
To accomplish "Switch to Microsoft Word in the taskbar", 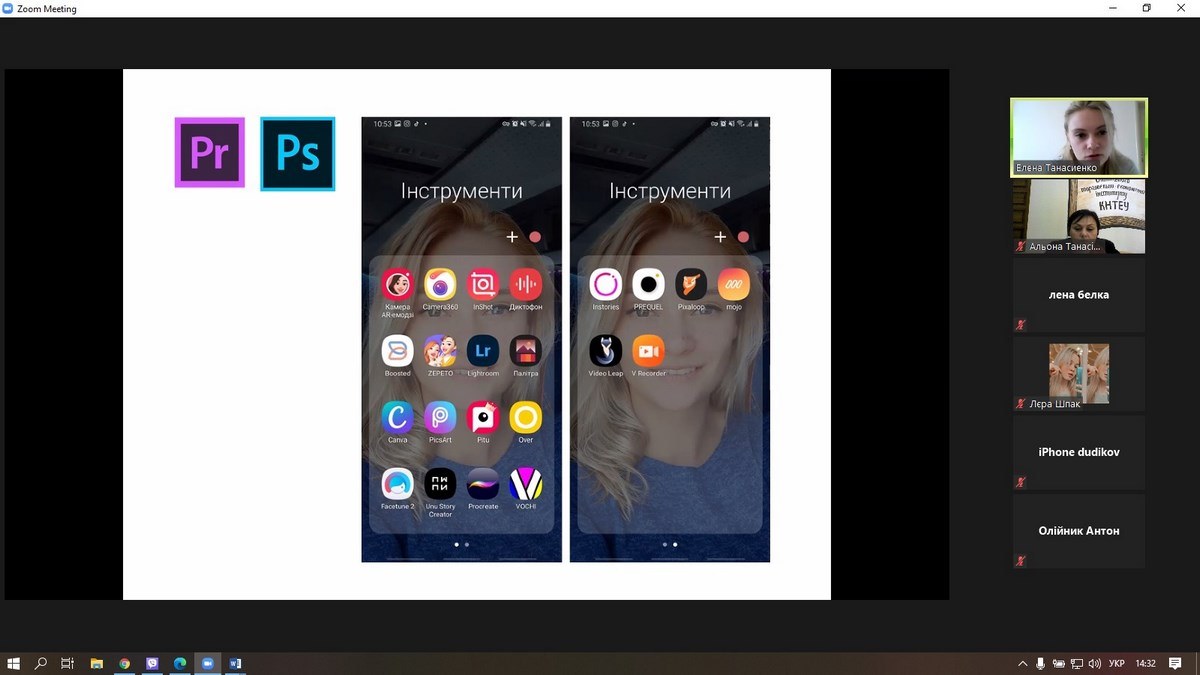I will 236,663.
